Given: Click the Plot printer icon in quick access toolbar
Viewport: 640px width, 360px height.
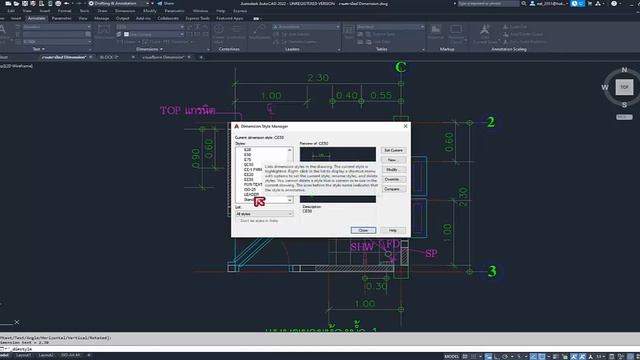Looking at the screenshot, I should pos(58,3).
